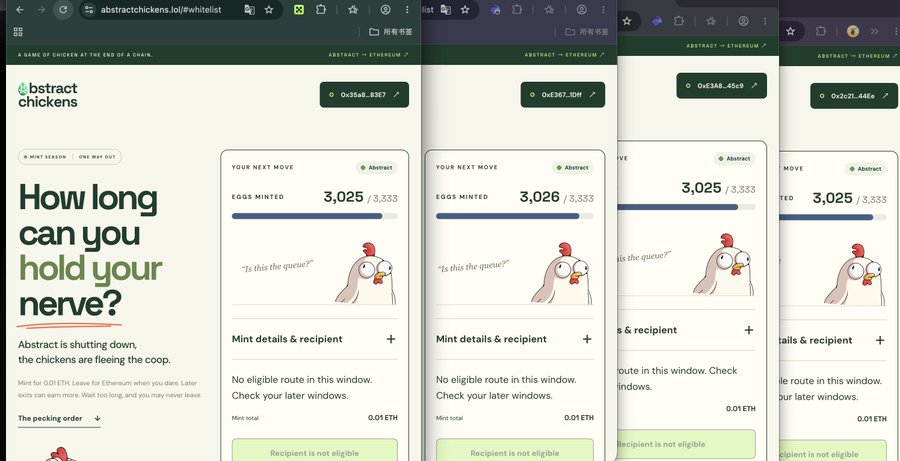
Task: Click the Abstract Chickens logo
Action: pos(48,95)
